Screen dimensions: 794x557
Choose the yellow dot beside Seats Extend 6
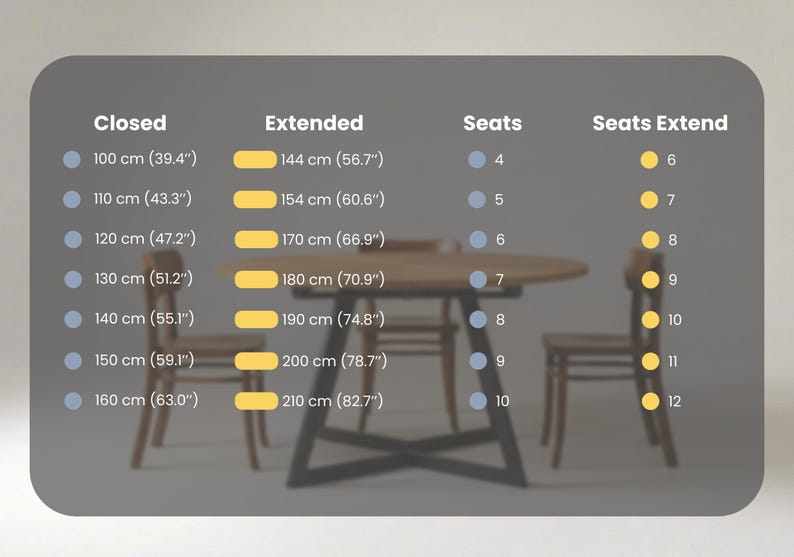click(649, 160)
